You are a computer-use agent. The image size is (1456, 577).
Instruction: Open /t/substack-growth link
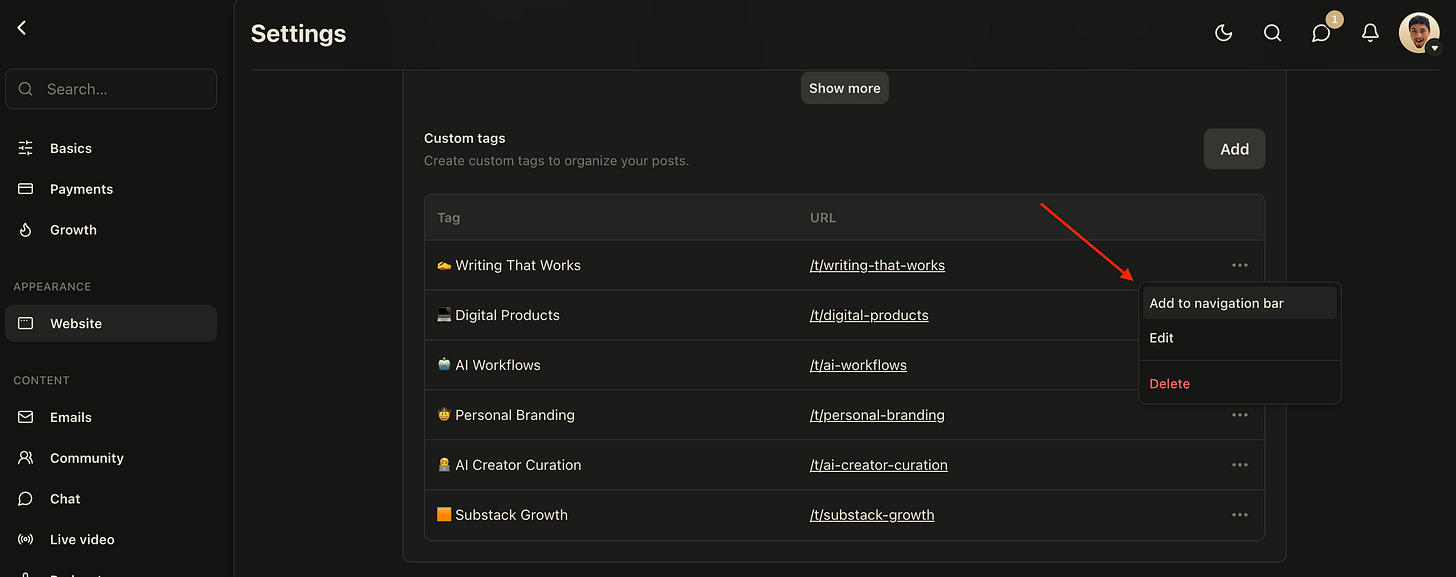872,515
